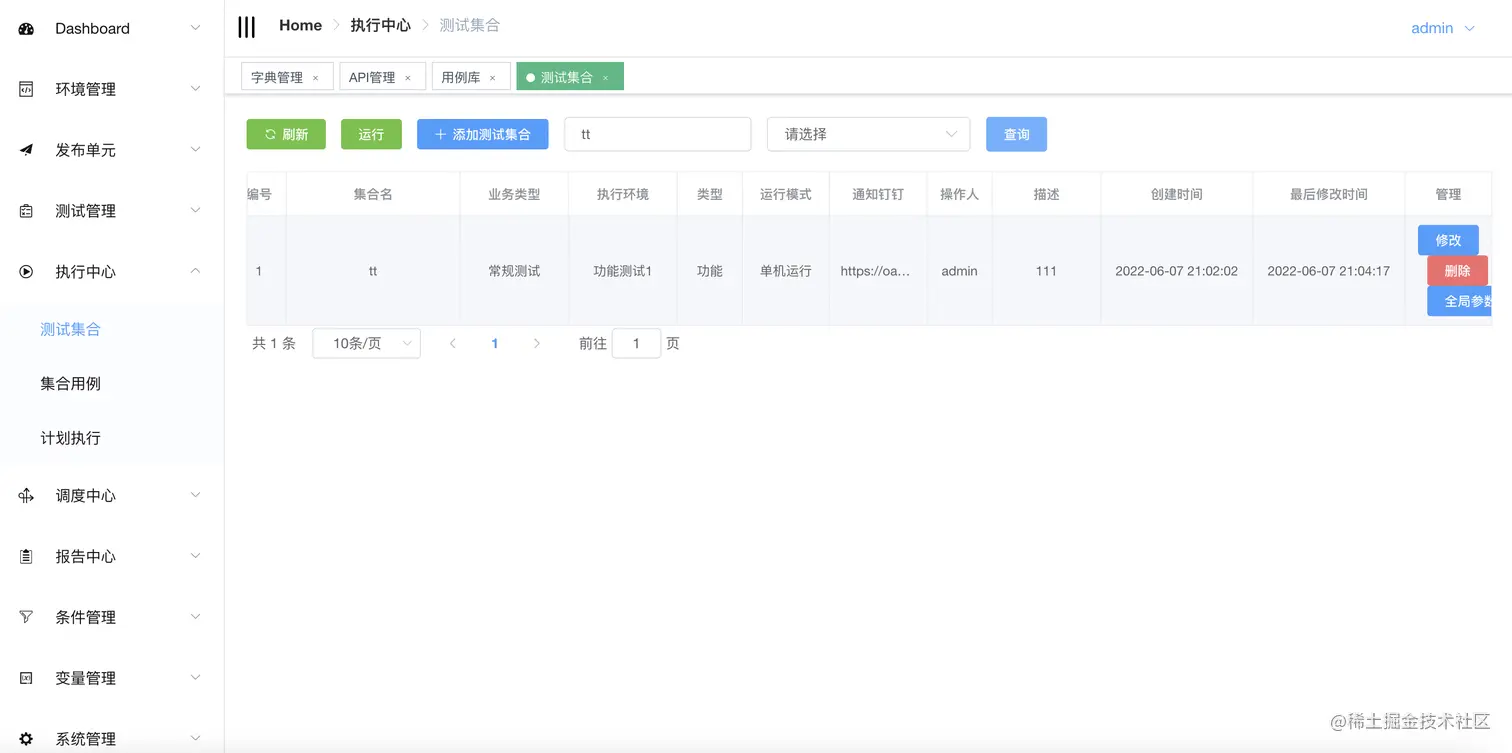1512x753 pixels.
Task: Click the 常规测试 business type cell
Action: point(514,271)
